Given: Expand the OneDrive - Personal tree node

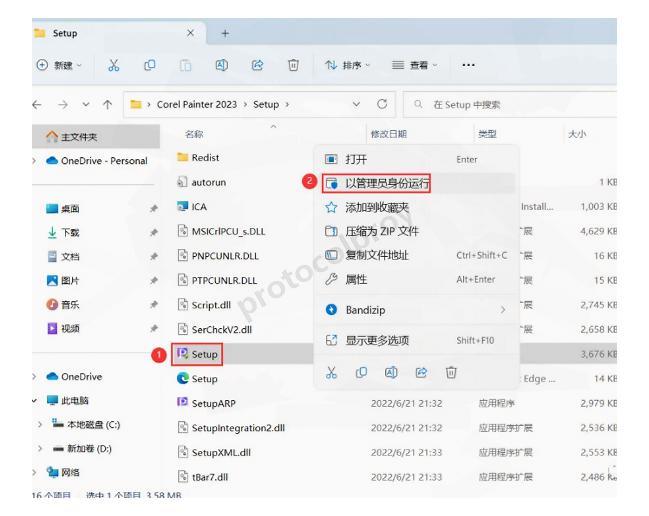Looking at the screenshot, I should click(34, 161).
